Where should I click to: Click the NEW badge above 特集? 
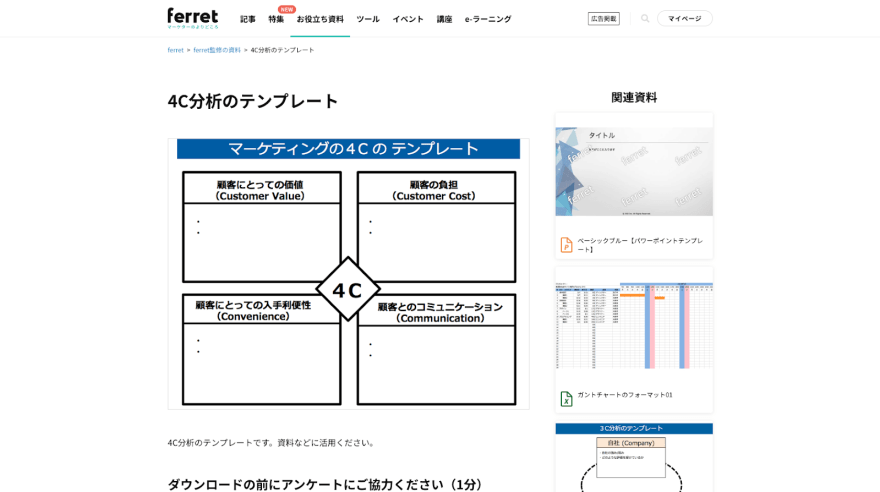287,9
